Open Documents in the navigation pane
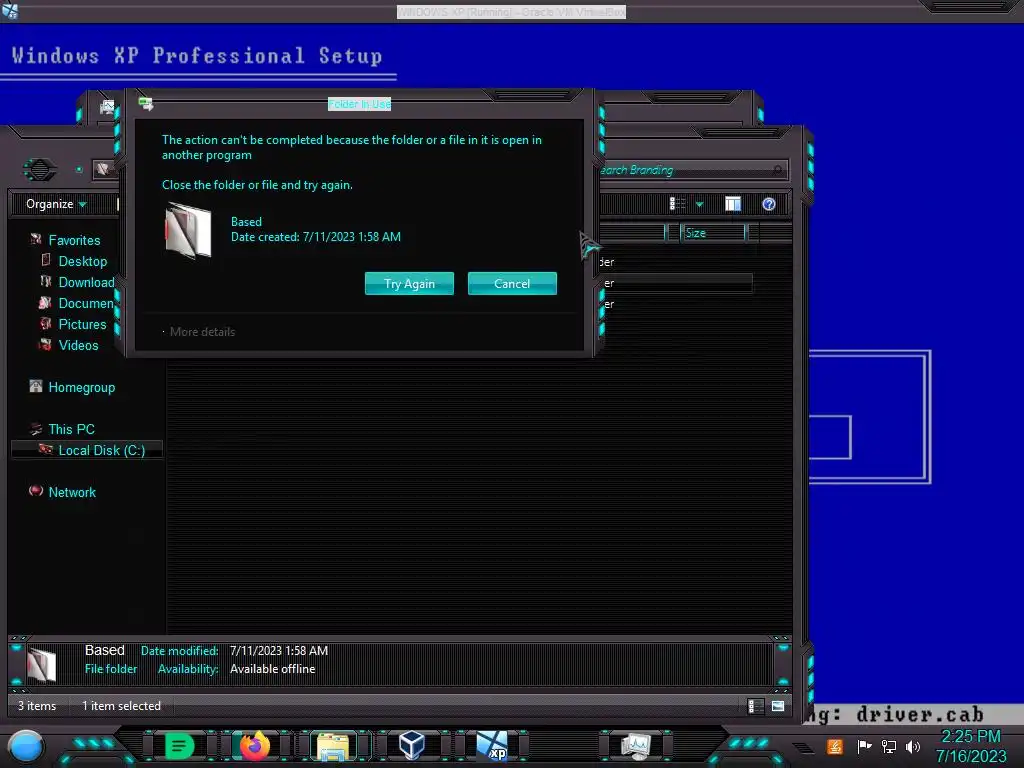Screen dimensions: 1024x768 86,303
